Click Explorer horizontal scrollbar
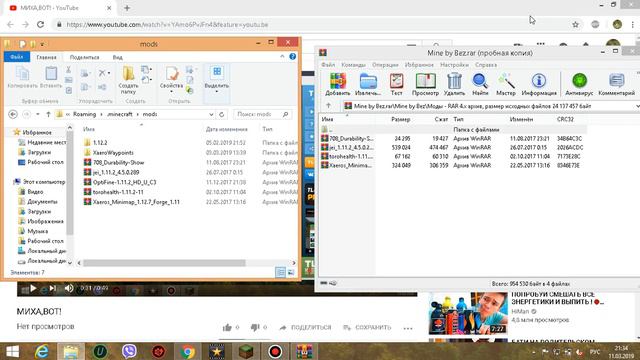 point(164,263)
